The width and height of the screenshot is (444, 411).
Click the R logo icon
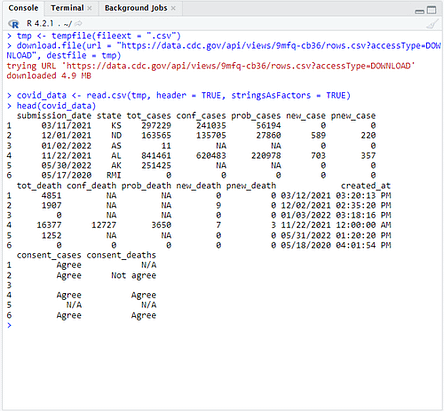14,24
